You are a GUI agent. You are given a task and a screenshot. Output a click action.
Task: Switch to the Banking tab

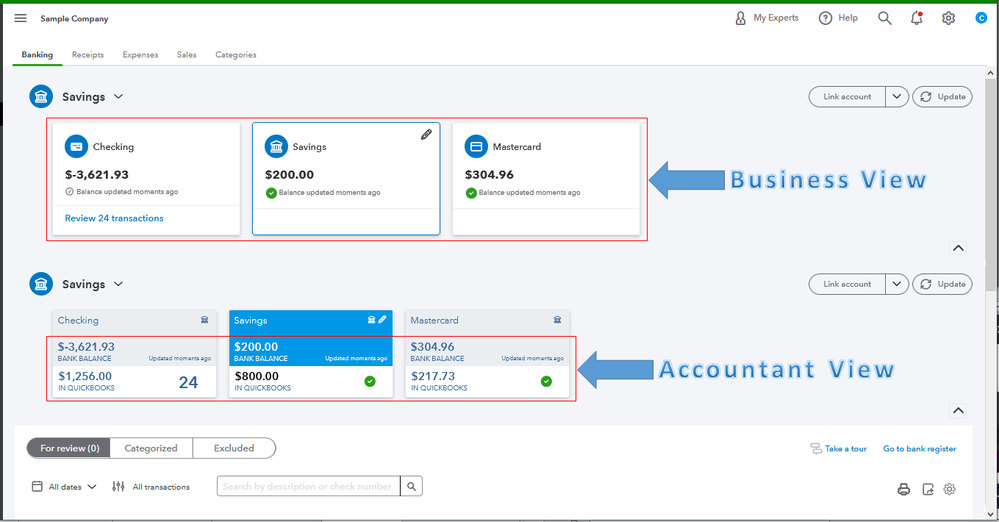(37, 55)
